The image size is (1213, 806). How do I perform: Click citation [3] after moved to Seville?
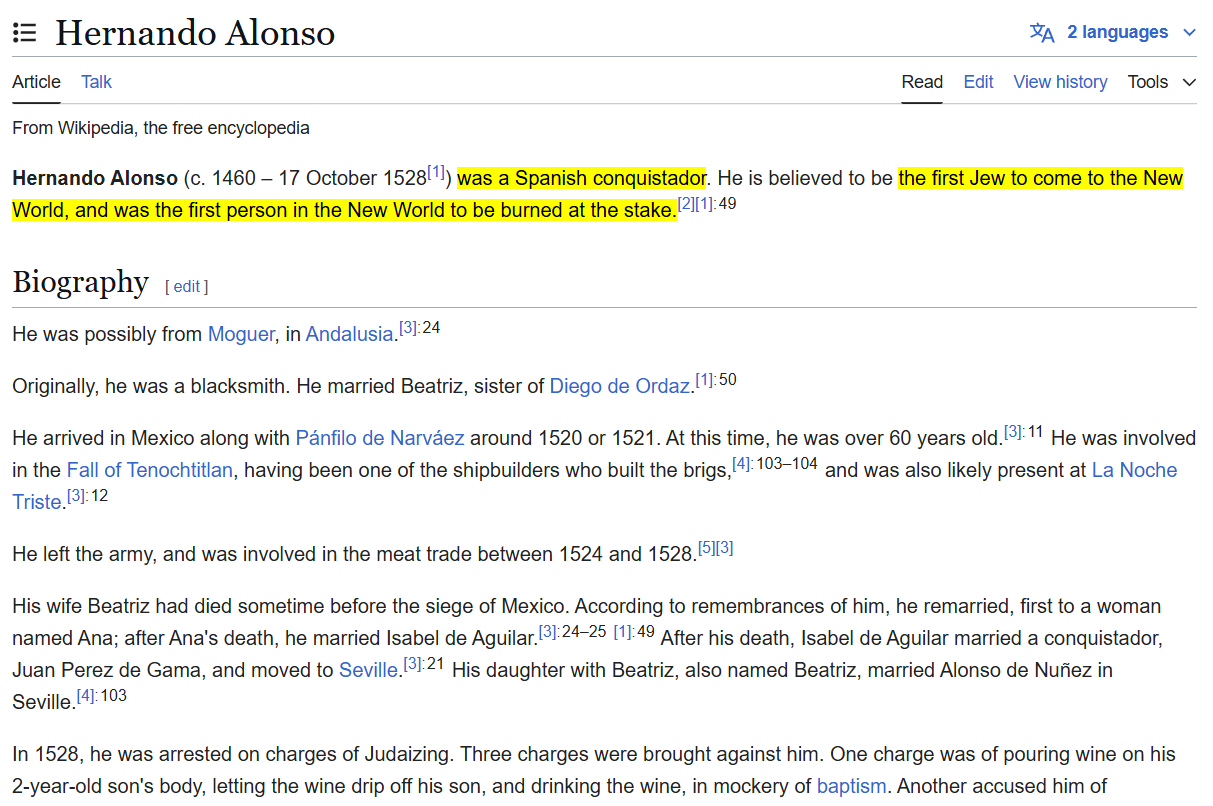coord(414,664)
